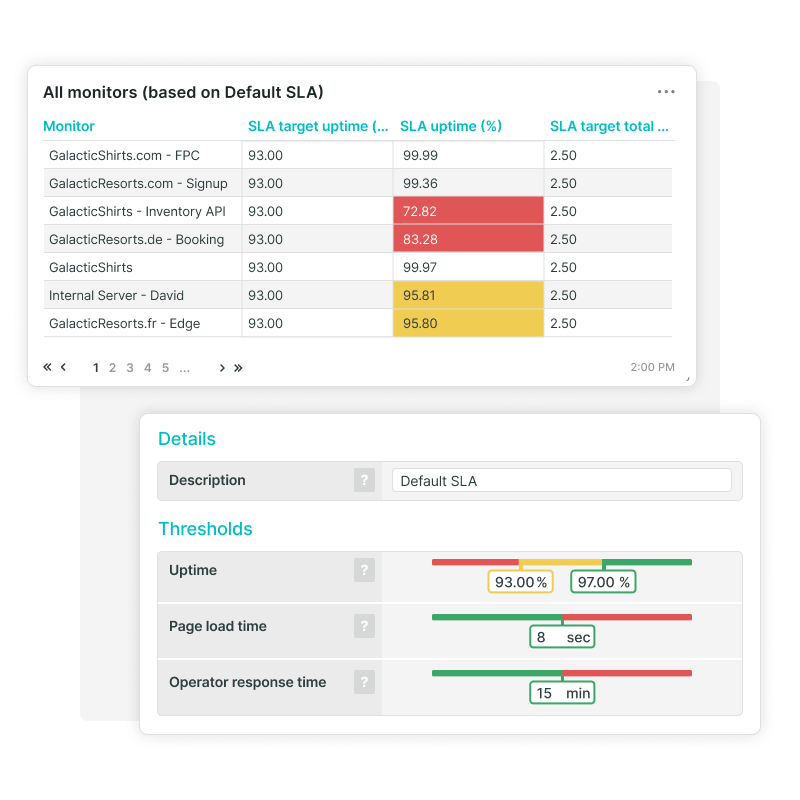Select the 93.00% uptime threshold handle
The height and width of the screenshot is (800, 800).
[520, 582]
